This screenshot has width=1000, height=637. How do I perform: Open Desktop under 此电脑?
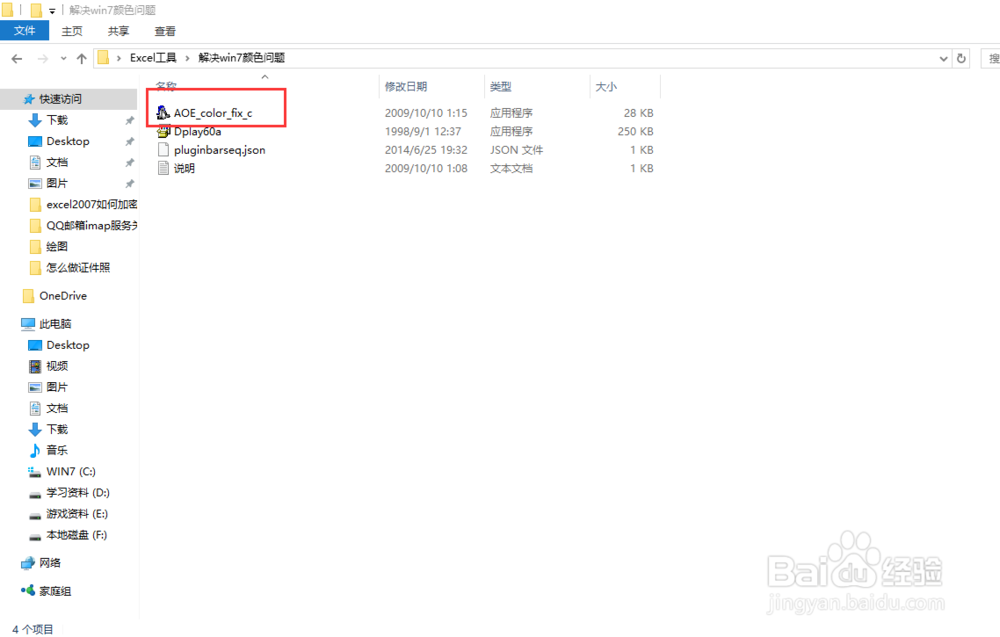(x=68, y=345)
